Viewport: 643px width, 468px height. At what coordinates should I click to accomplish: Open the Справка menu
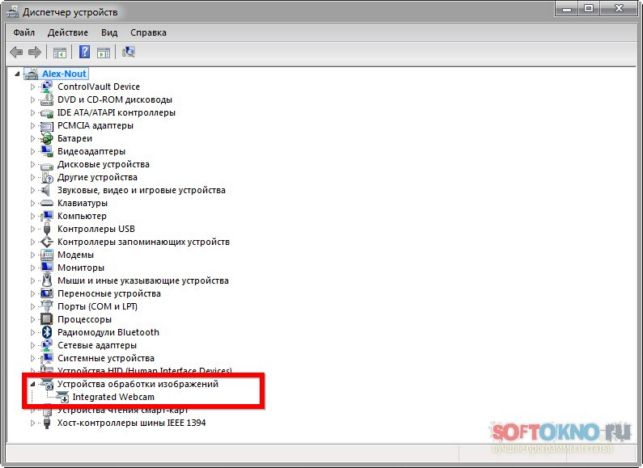(x=148, y=32)
